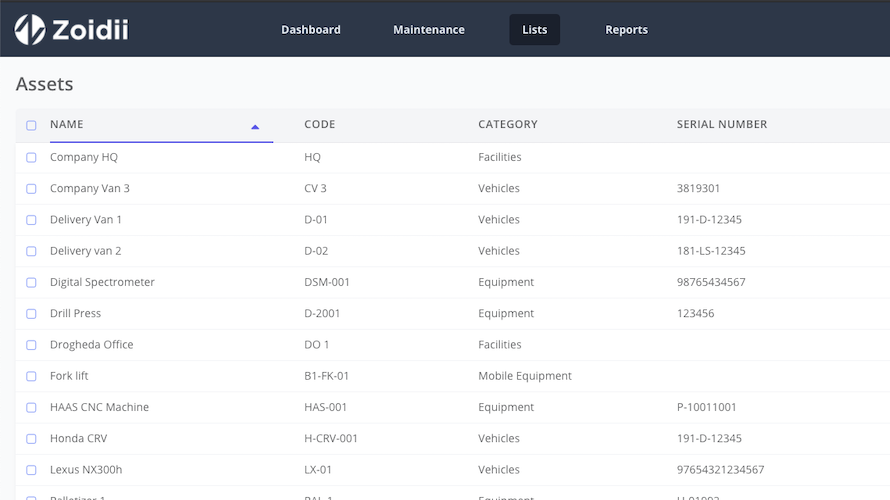Tick the Honda CRV checkbox
This screenshot has width=890, height=500.
point(31,438)
